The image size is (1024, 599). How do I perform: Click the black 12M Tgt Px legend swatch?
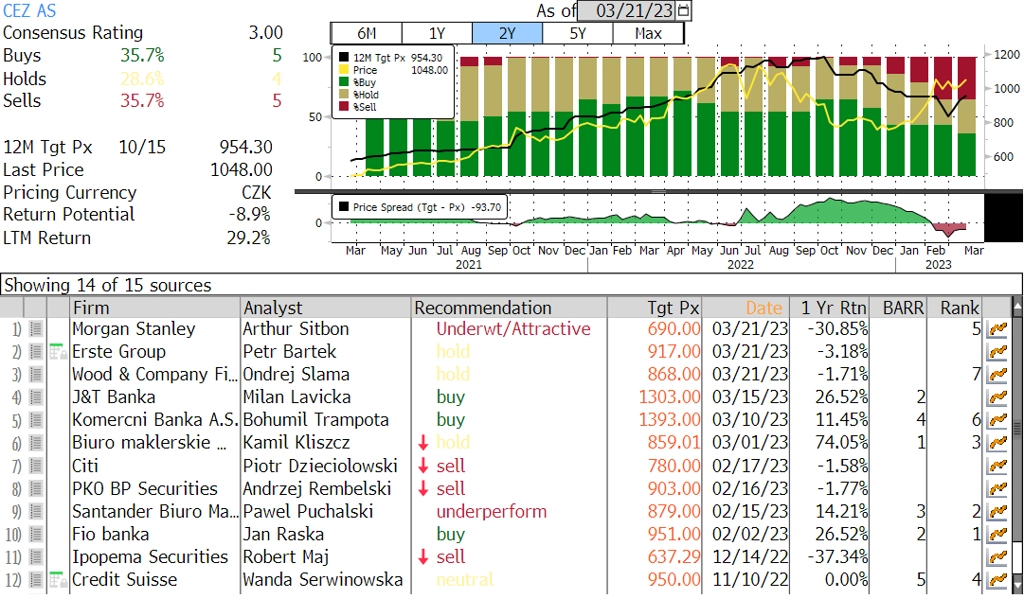[344, 58]
